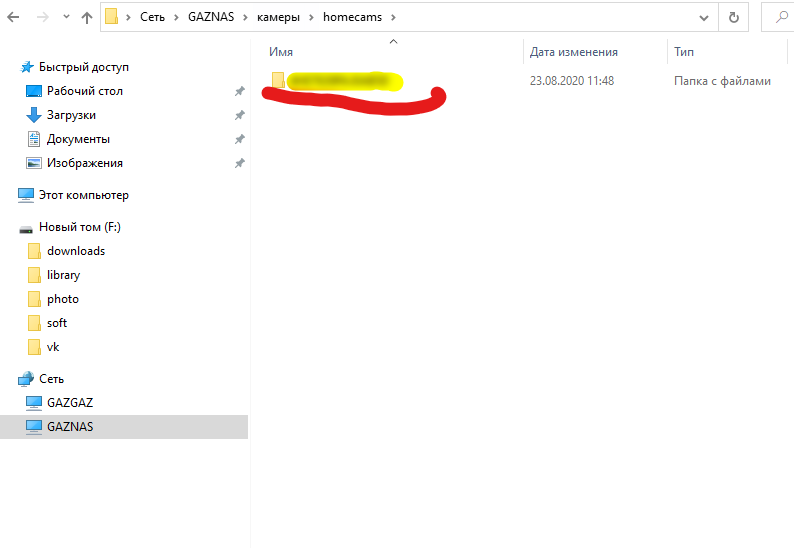794x551 pixels.
Task: Click the Изображения picture icon
Action: tap(34, 163)
